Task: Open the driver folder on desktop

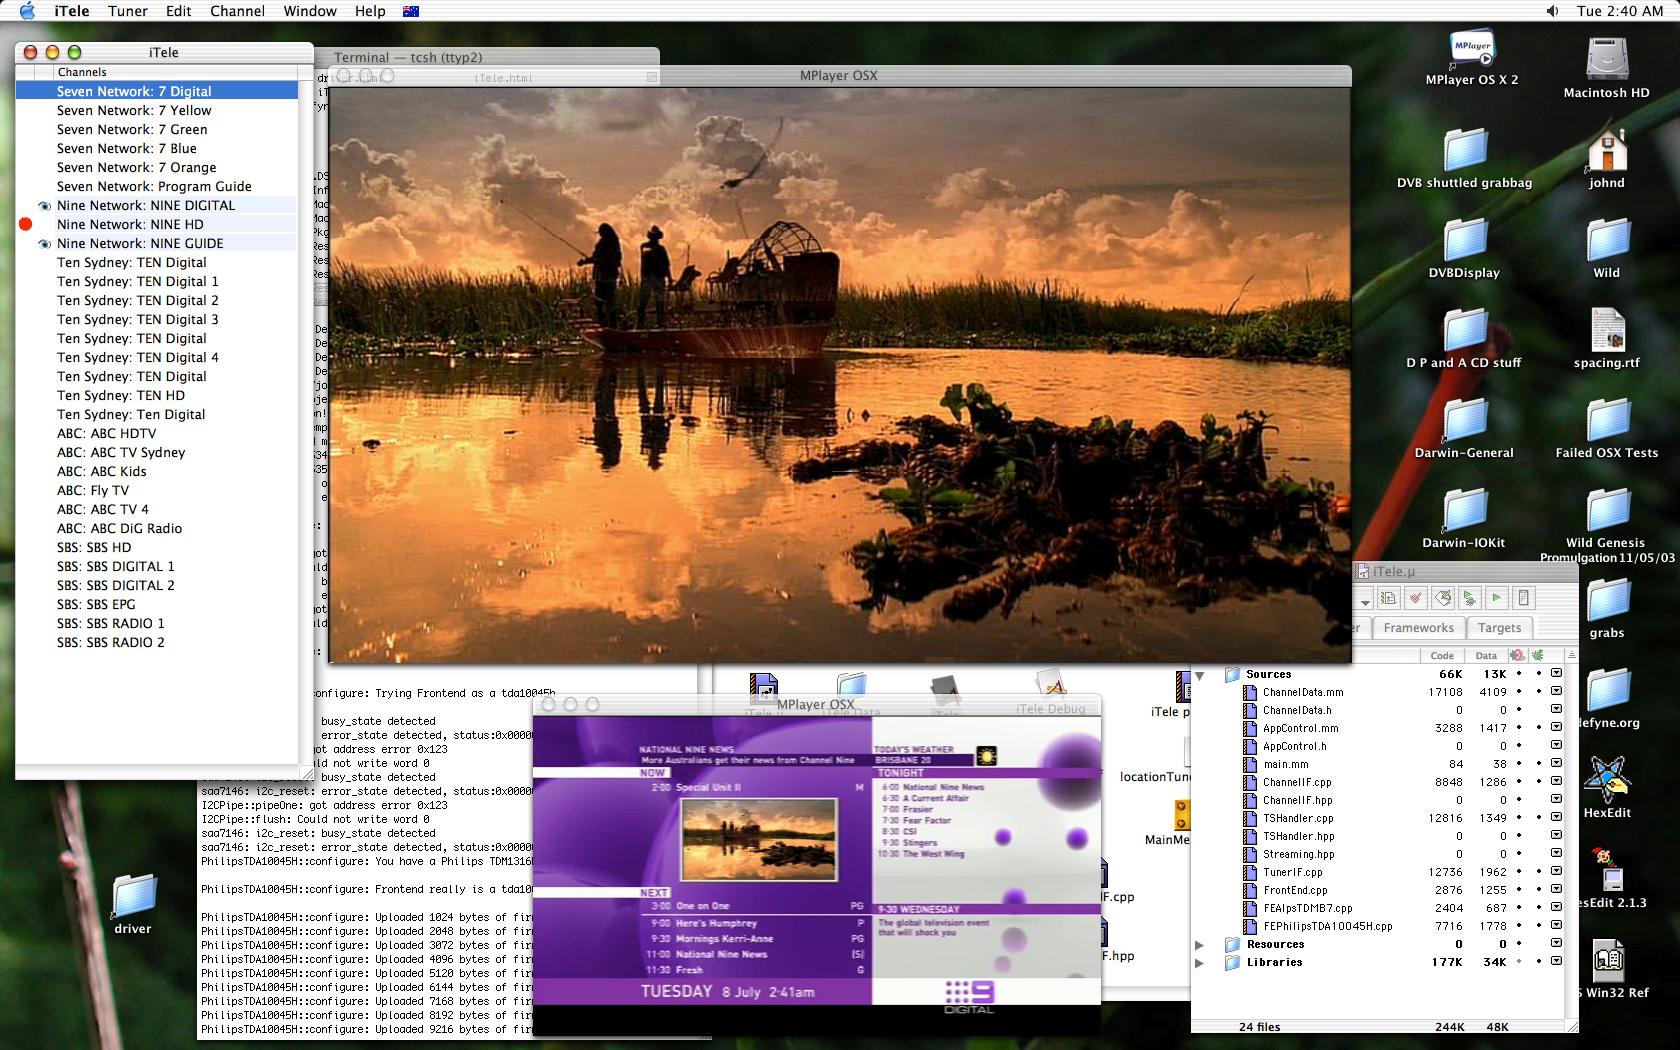Action: click(133, 896)
